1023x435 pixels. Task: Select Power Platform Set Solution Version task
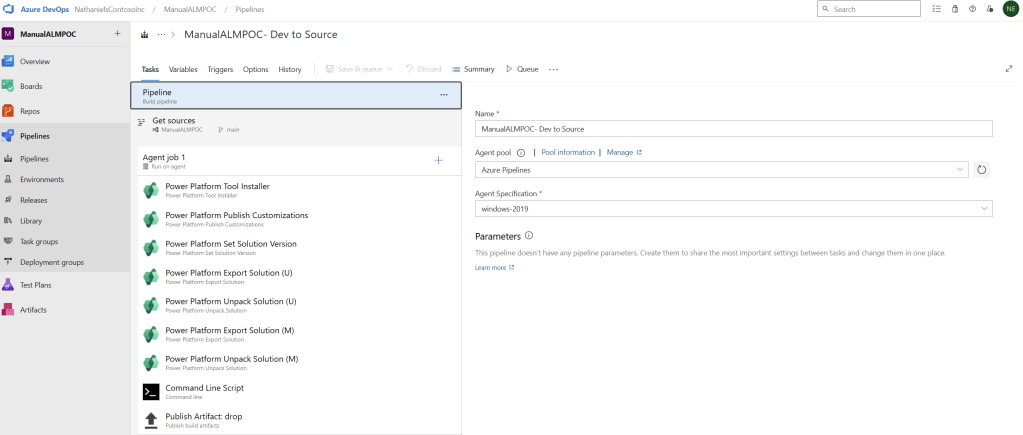[299, 247]
